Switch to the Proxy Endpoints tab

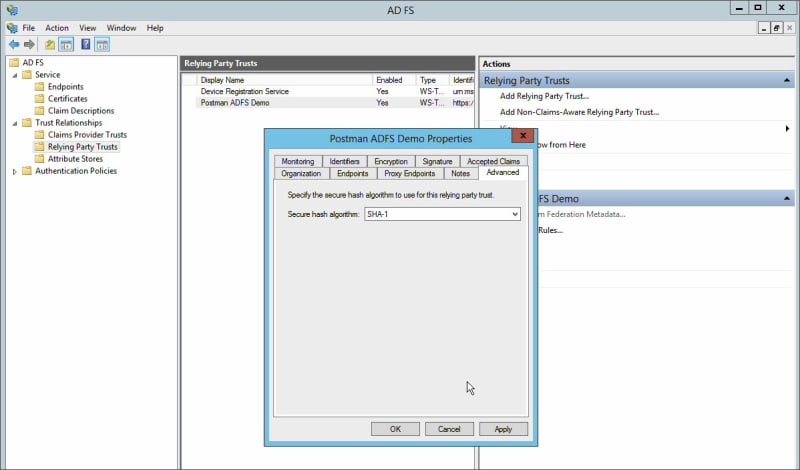point(410,174)
